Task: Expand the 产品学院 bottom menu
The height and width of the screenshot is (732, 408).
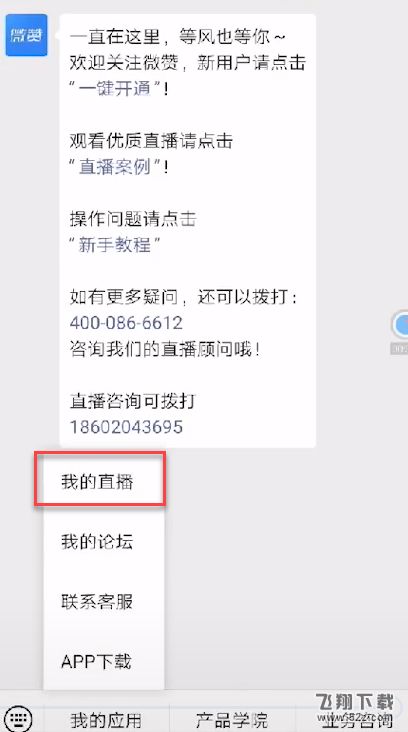Action: pos(232,719)
